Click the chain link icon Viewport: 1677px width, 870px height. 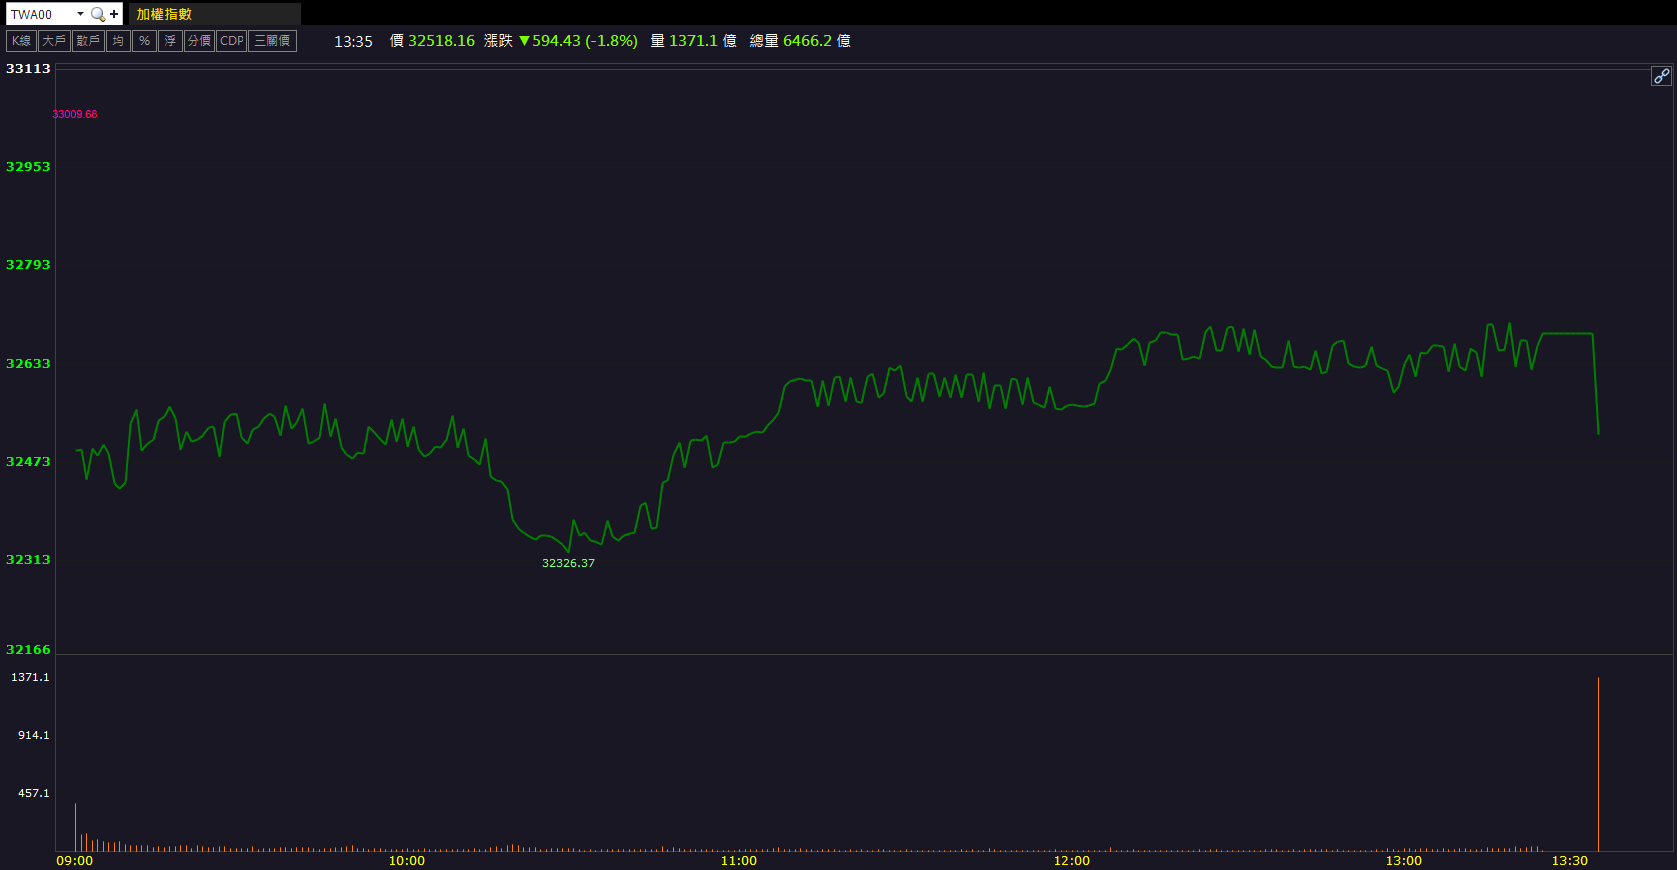[x=1661, y=76]
